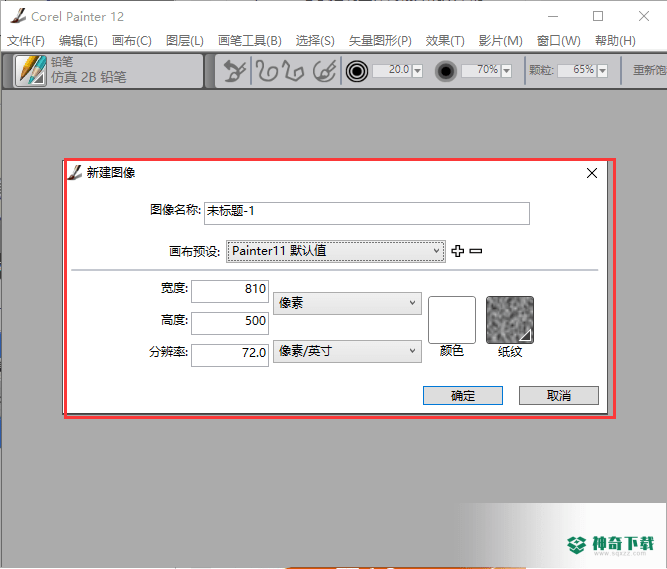The height and width of the screenshot is (569, 667).
Task: Choose the 纸纹 paper texture thumbnail
Action: [510, 320]
